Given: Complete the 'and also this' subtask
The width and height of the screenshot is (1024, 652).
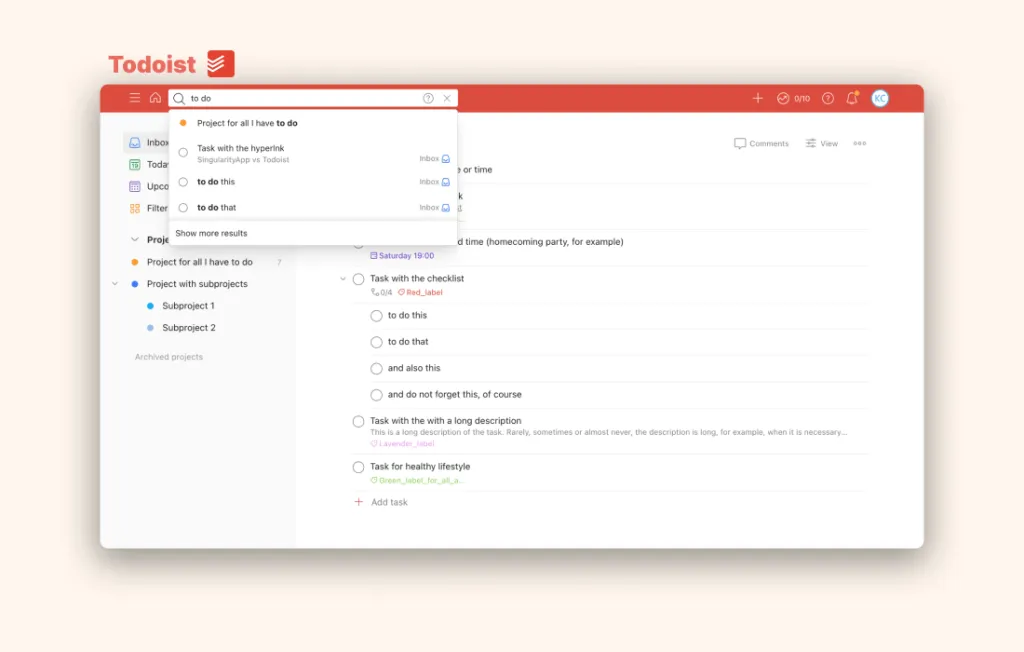Looking at the screenshot, I should pos(377,367).
